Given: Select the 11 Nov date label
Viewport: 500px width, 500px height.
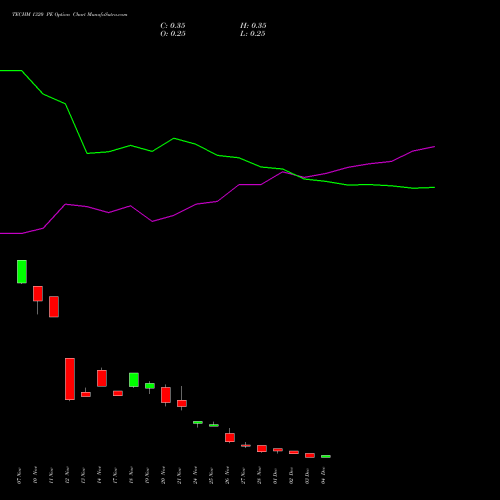Looking at the screenshot, I should click(x=51, y=476).
